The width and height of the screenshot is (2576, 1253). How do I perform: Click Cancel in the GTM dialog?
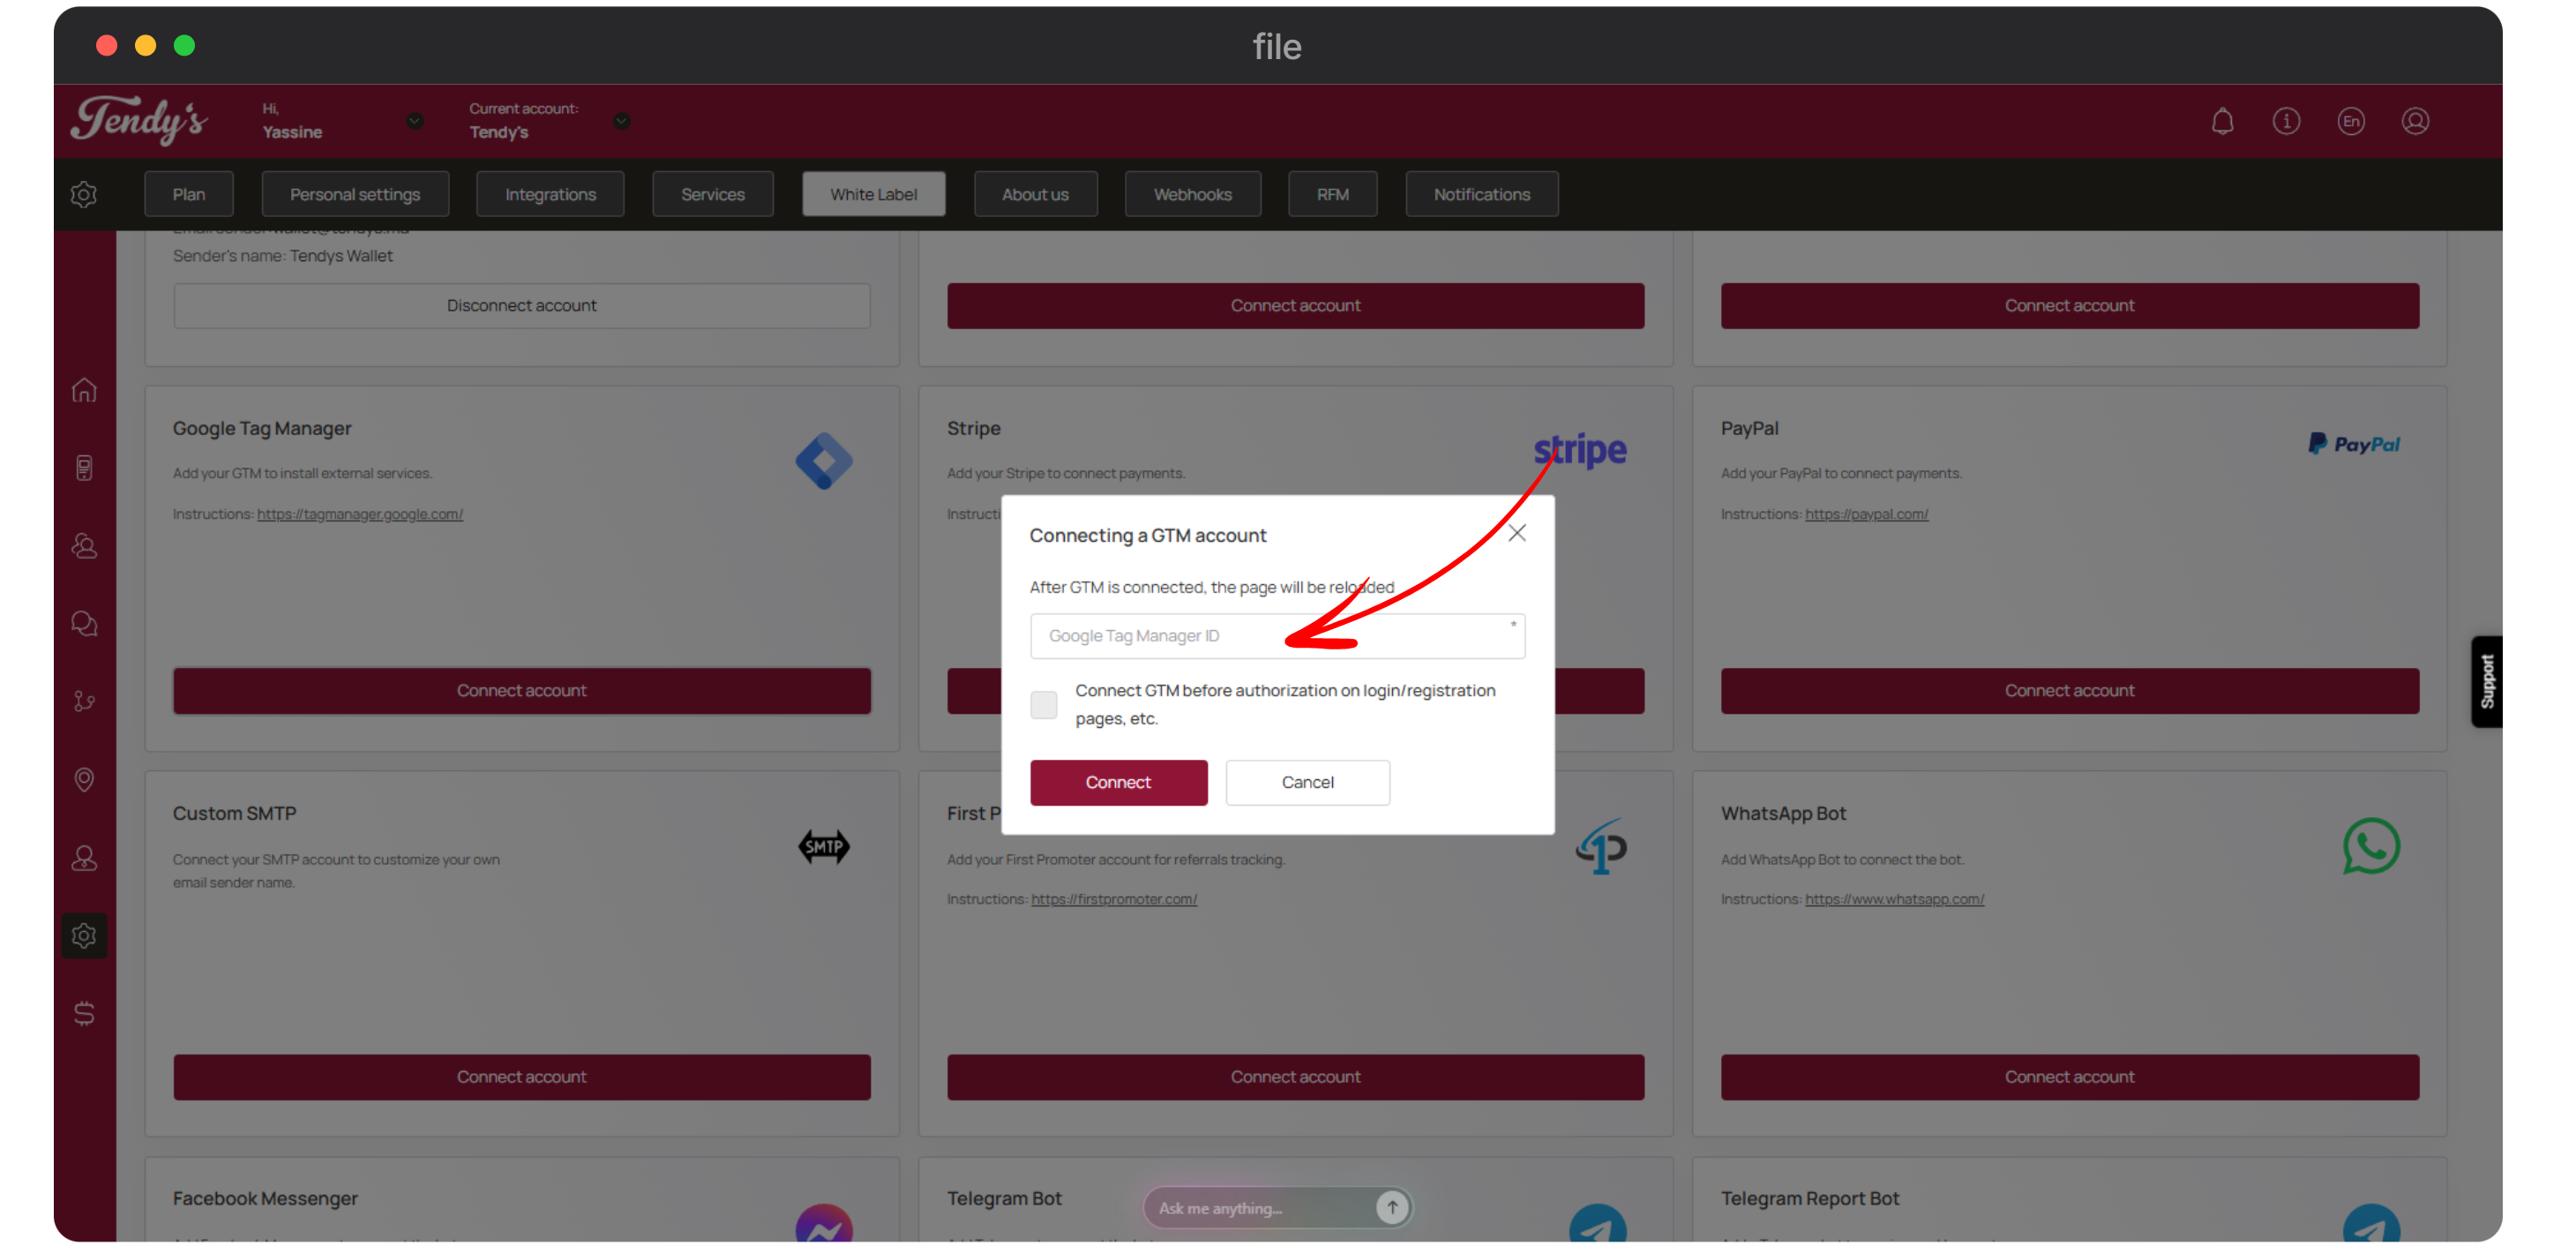coord(1307,782)
